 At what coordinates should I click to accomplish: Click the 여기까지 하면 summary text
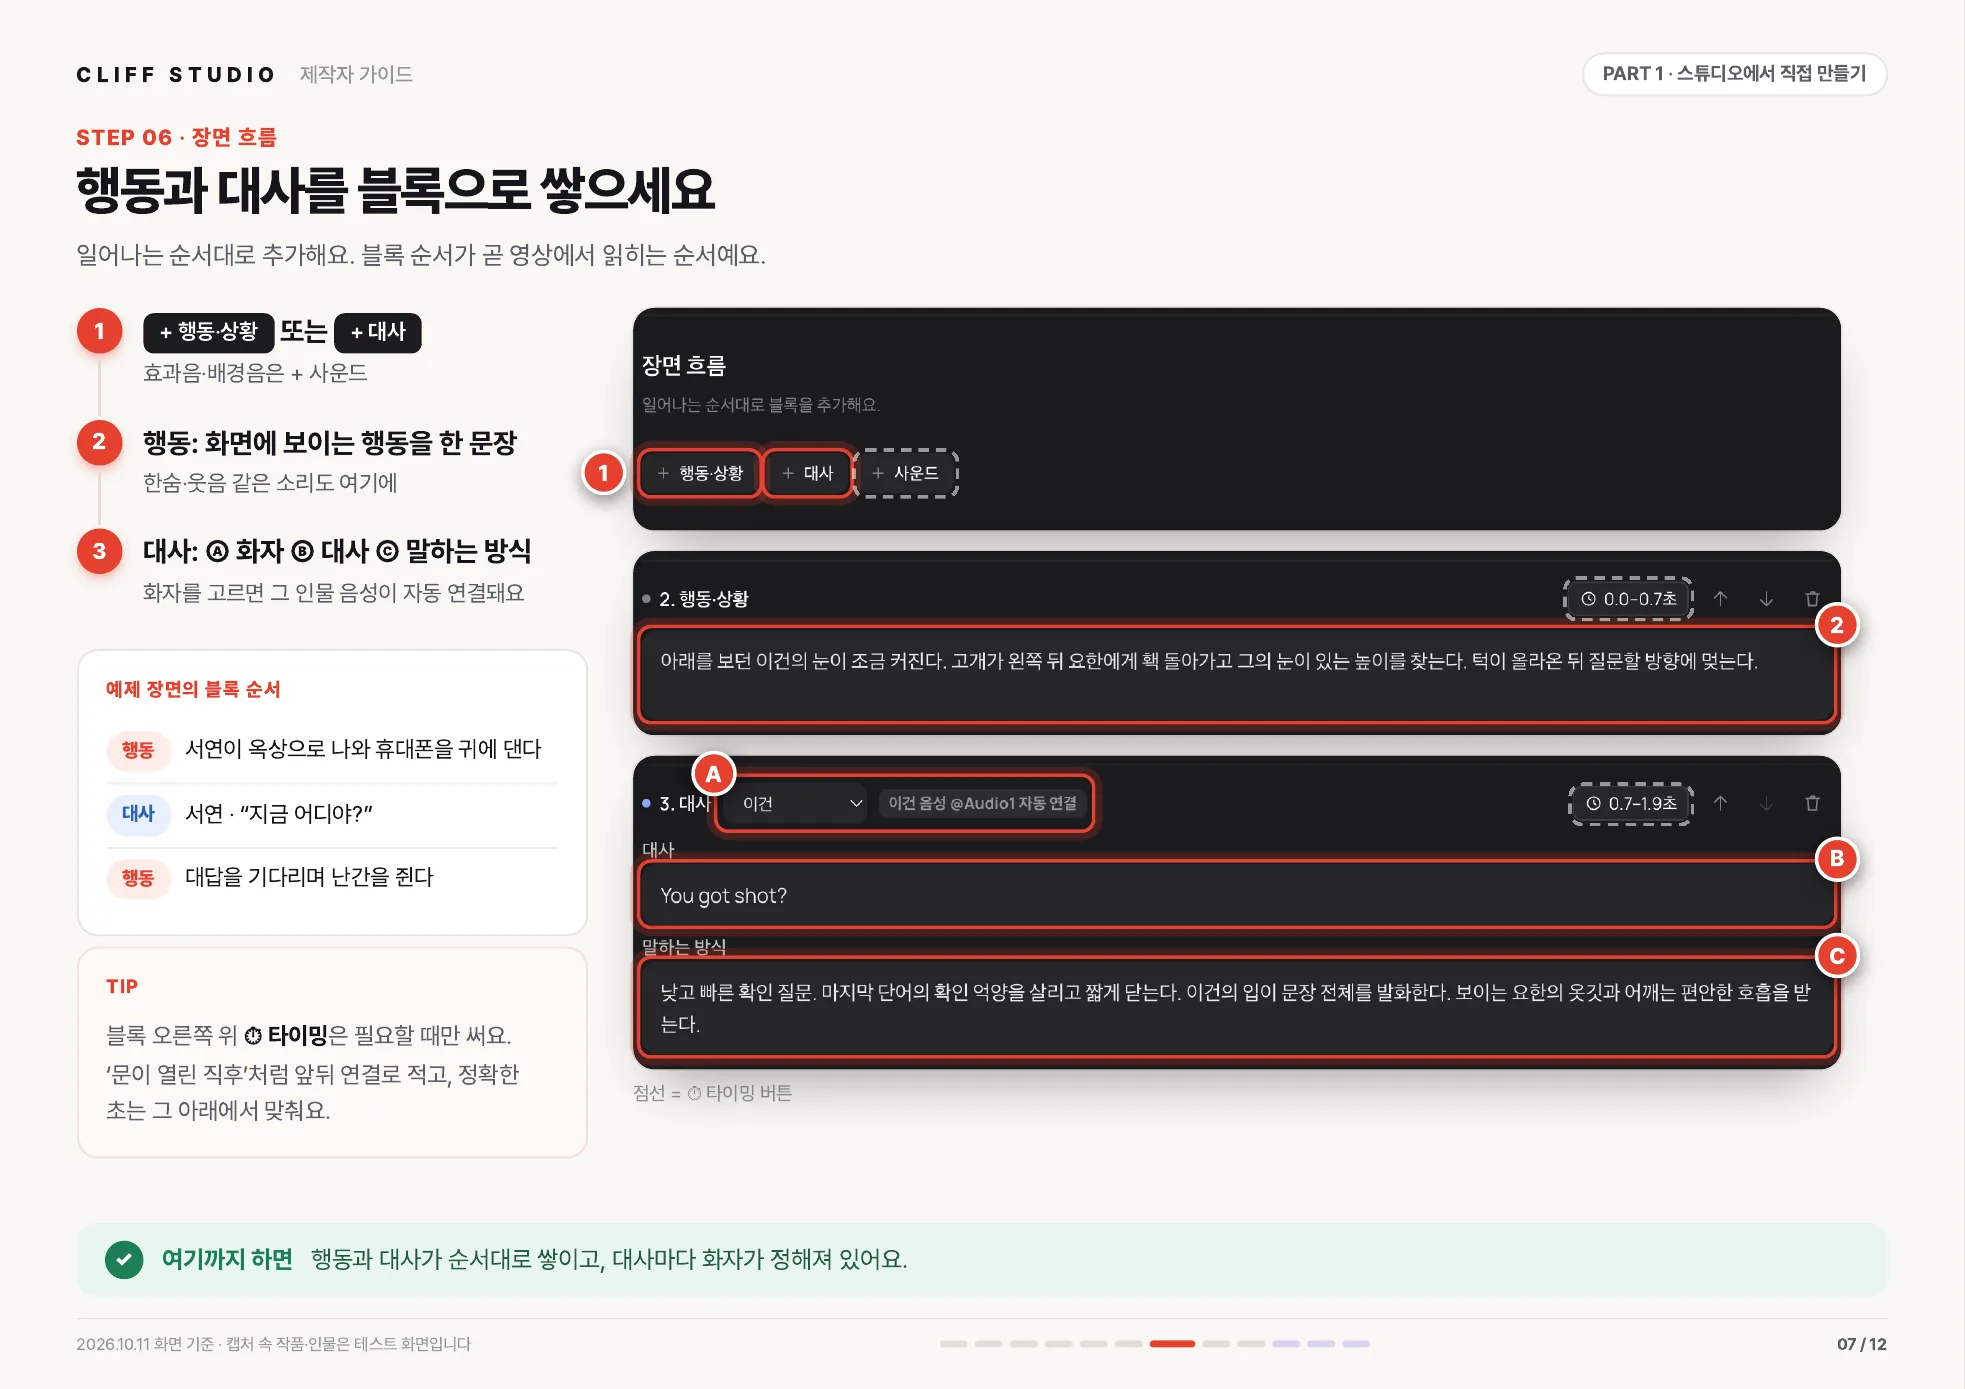(x=609, y=1259)
